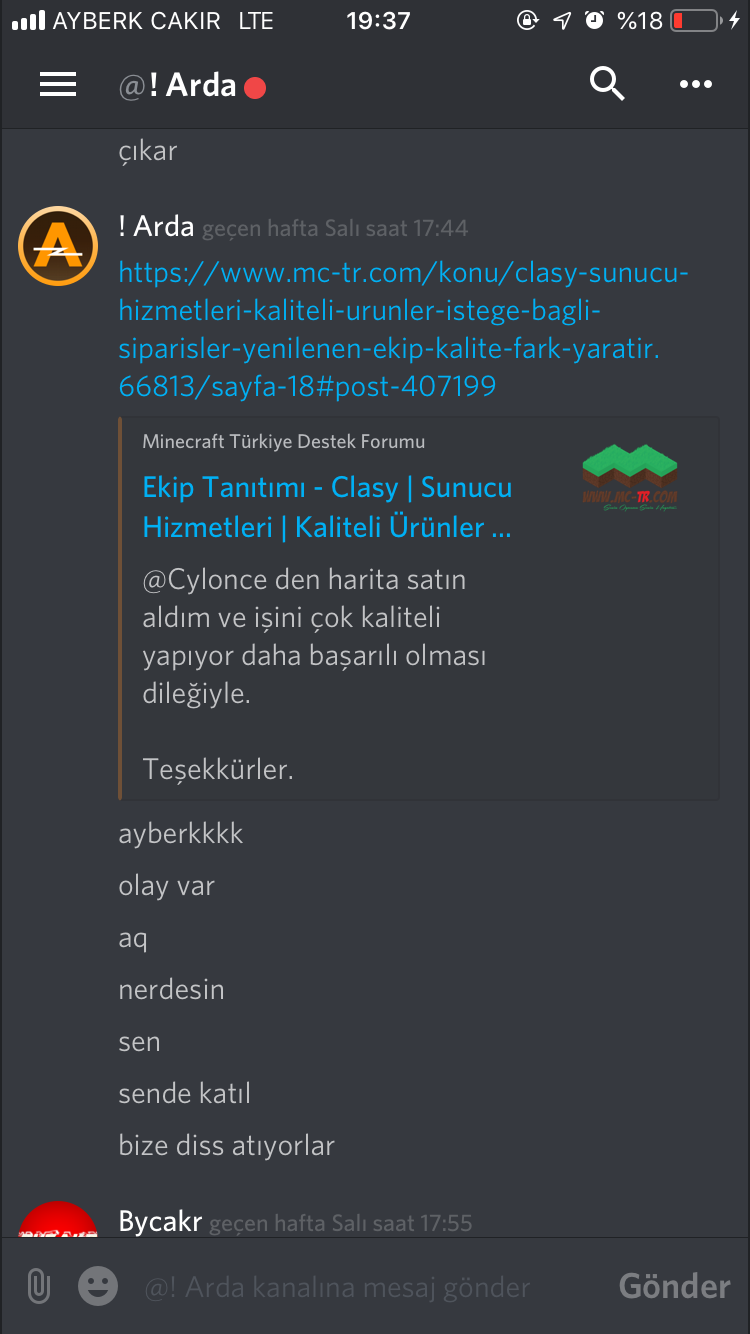Tap the Bycakr username

point(160,1221)
